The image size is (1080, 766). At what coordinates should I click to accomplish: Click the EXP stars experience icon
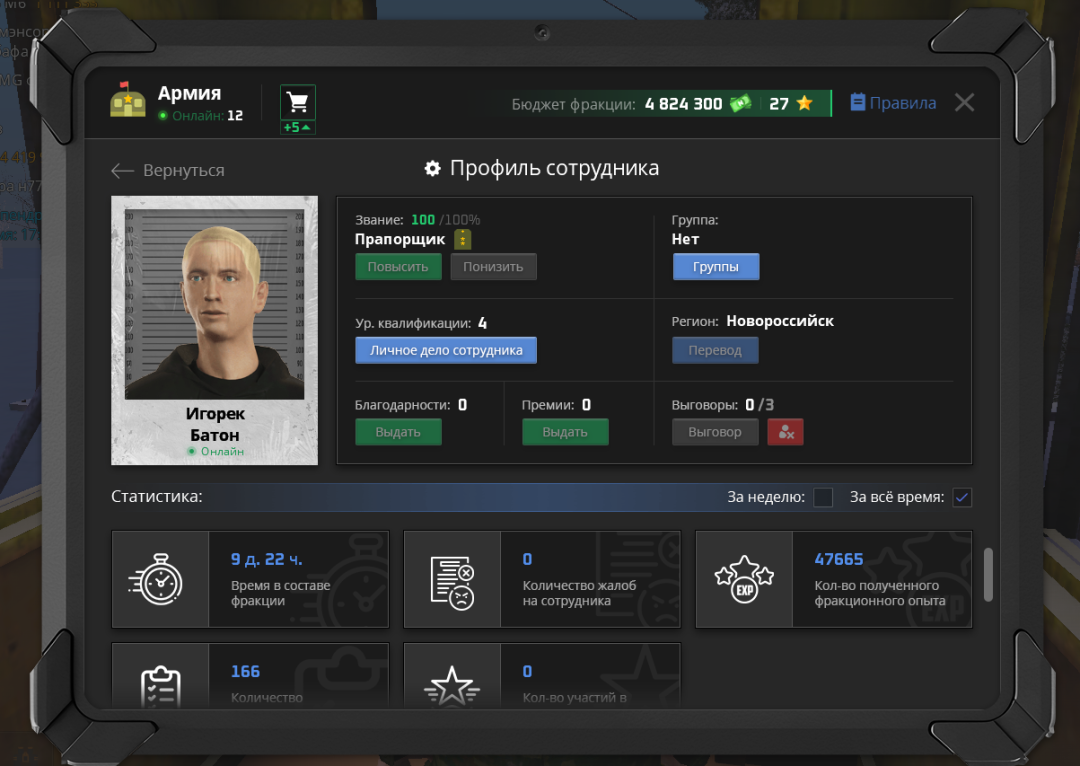744,579
